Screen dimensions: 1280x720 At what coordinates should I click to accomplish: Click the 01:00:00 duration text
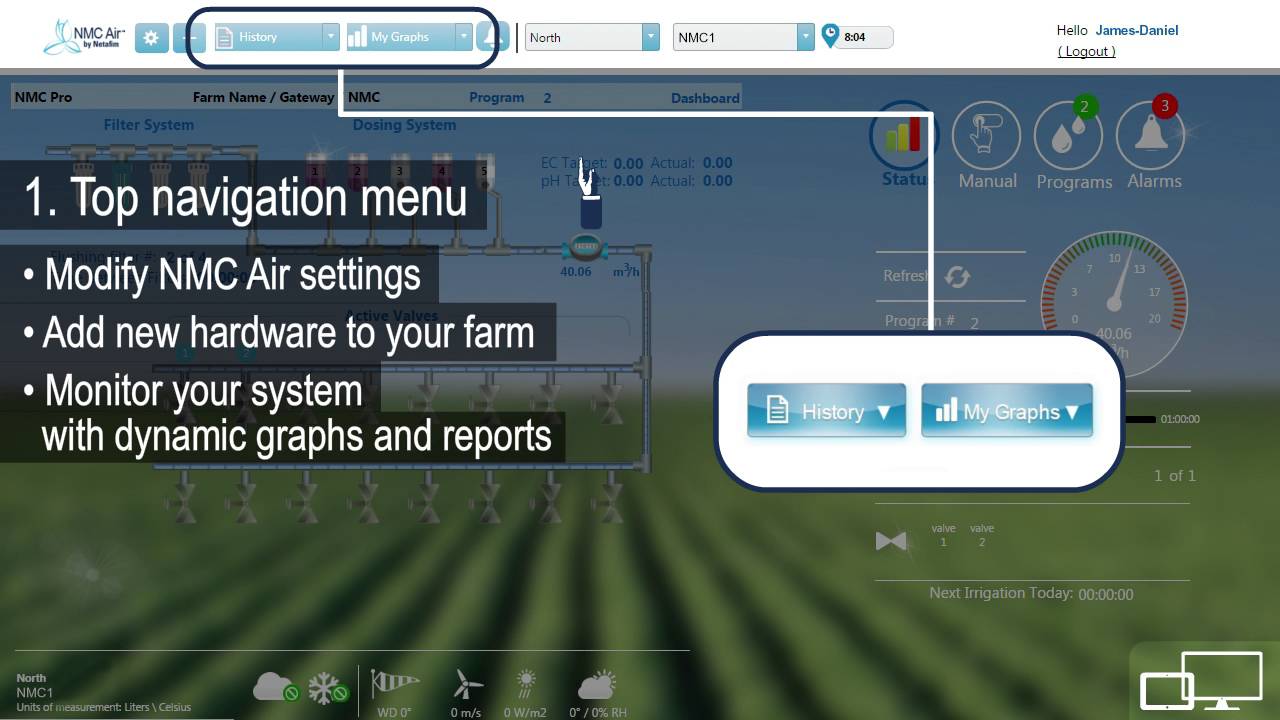point(1180,420)
